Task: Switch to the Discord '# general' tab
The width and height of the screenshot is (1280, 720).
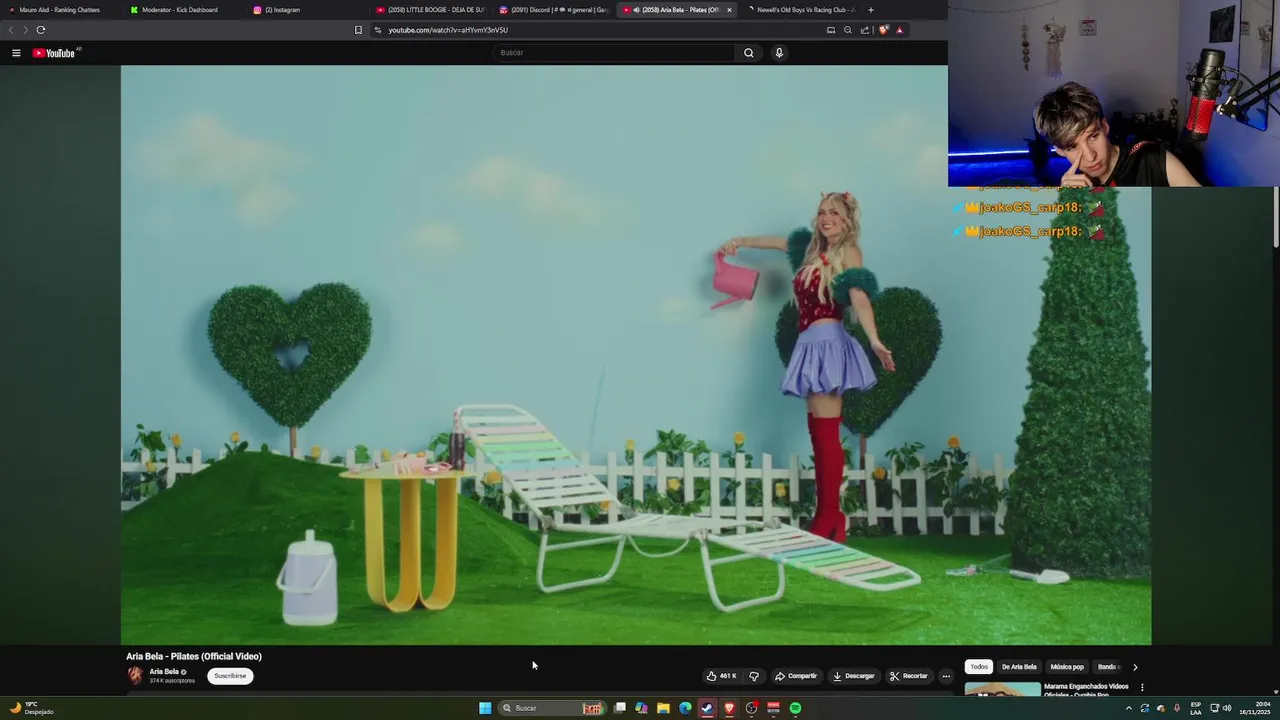Action: [x=553, y=10]
